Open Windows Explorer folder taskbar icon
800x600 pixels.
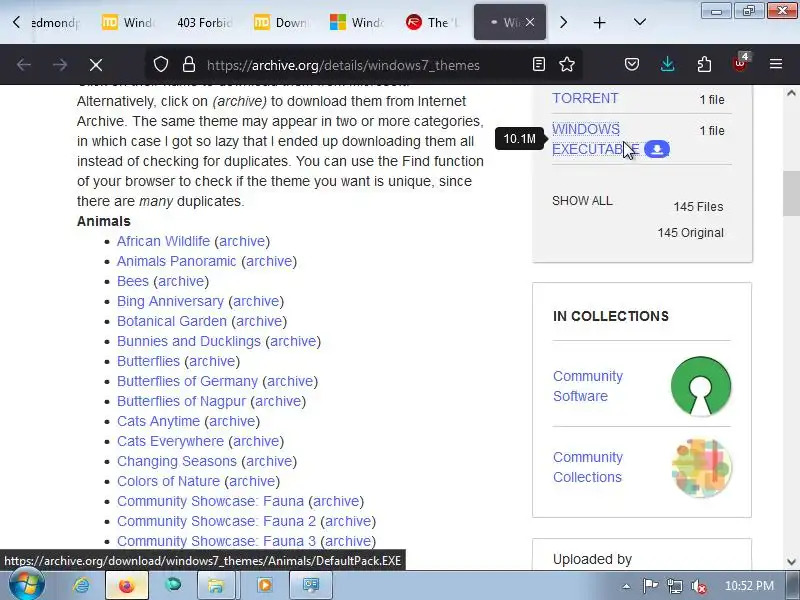pos(215,585)
